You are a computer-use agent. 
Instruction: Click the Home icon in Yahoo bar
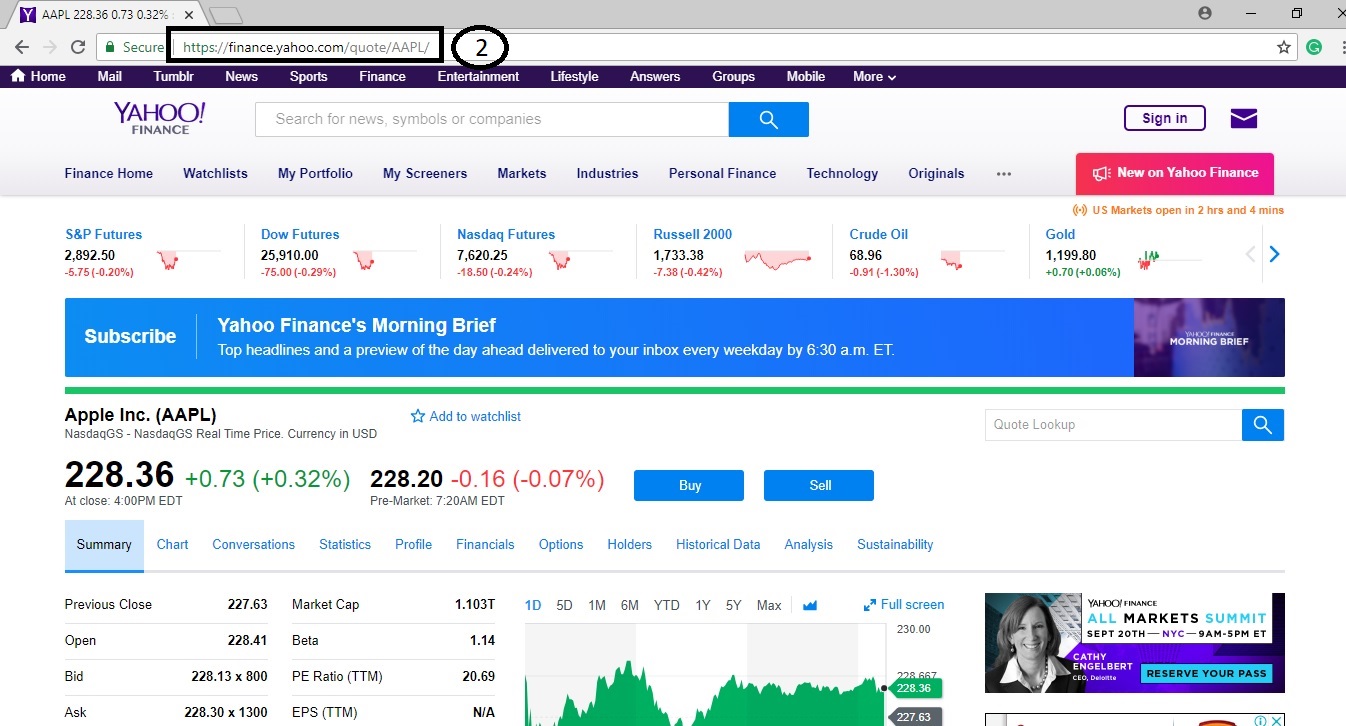point(19,76)
